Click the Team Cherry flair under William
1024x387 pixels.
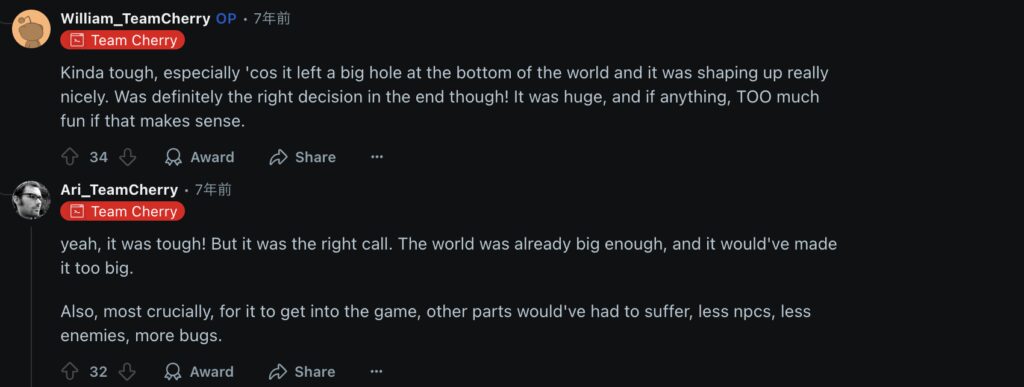tap(123, 40)
